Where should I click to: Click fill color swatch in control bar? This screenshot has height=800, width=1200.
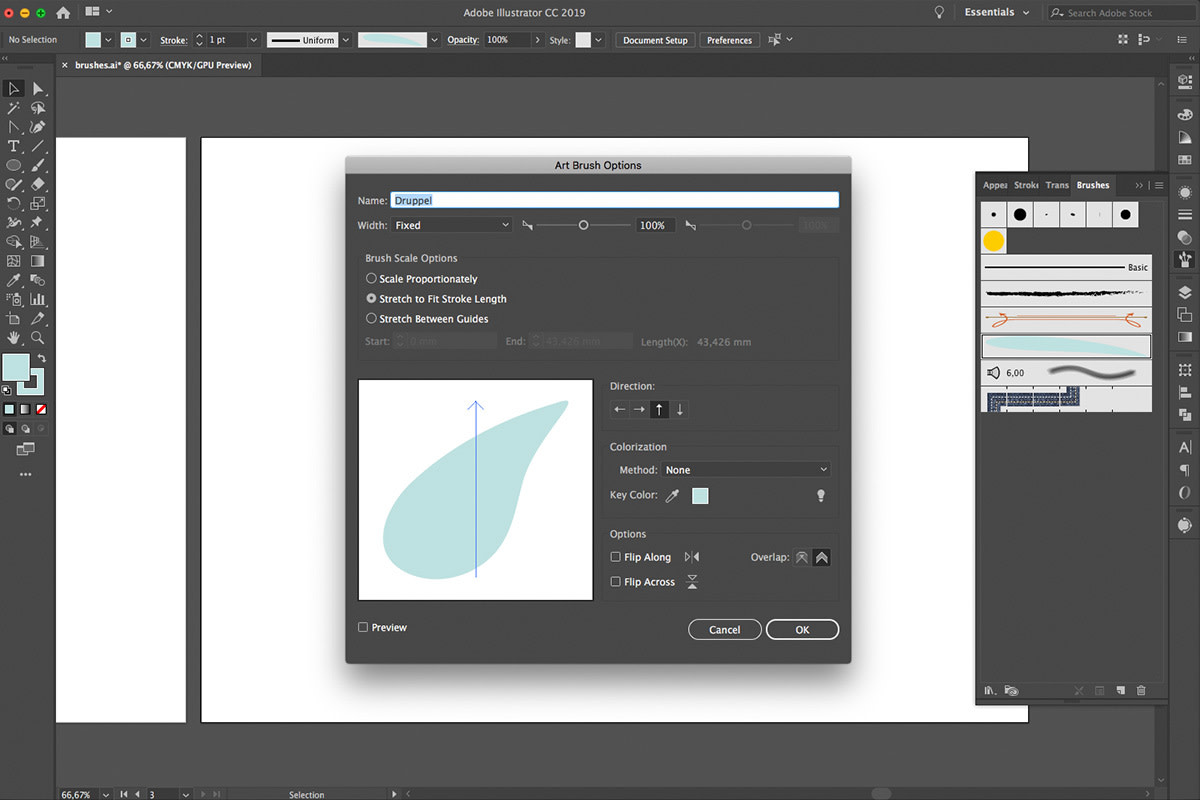click(93, 40)
